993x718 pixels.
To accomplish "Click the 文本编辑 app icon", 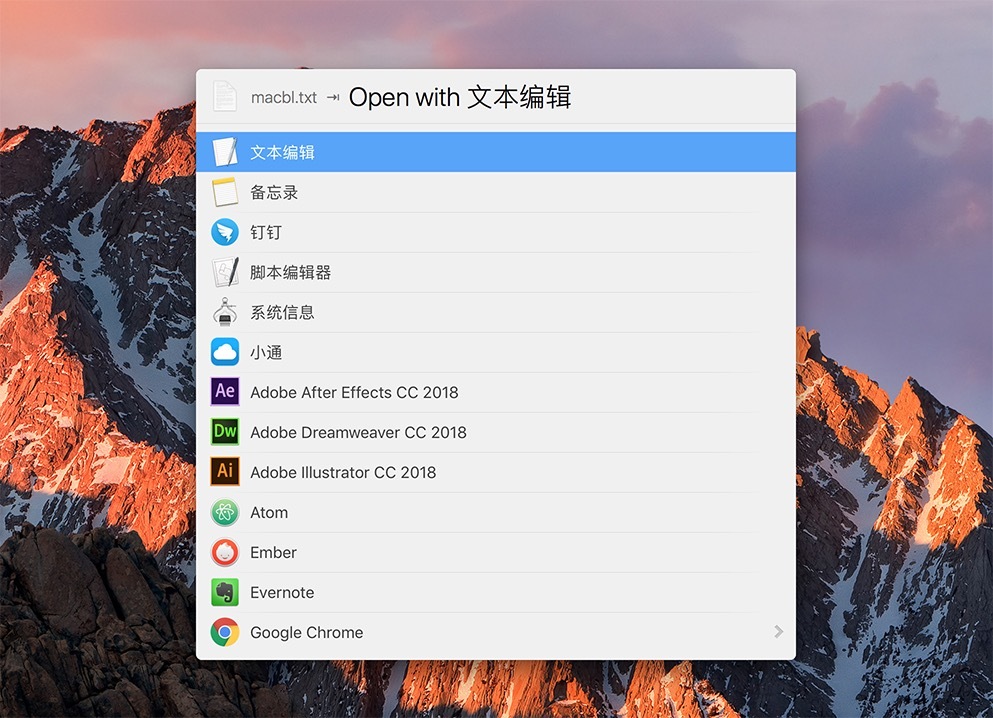I will tap(225, 152).
